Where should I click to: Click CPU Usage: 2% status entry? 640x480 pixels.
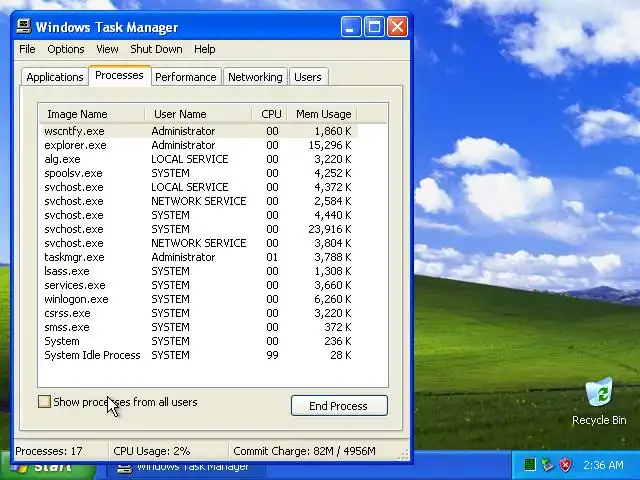[152, 451]
